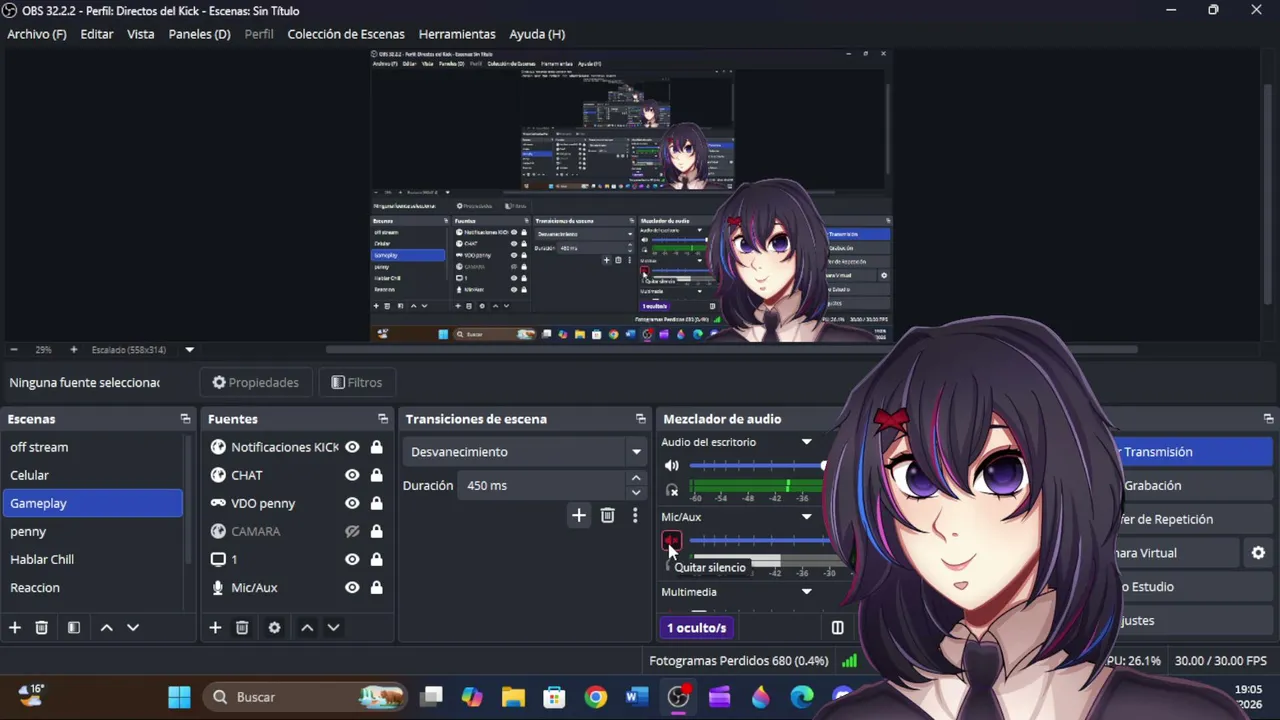Screen dimensions: 1280x720
Task: Increase transition duration with up arrow
Action: coord(635,479)
